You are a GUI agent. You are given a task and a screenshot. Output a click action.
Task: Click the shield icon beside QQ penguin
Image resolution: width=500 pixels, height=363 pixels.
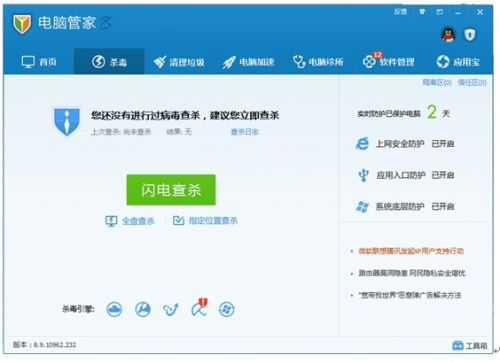(470, 35)
